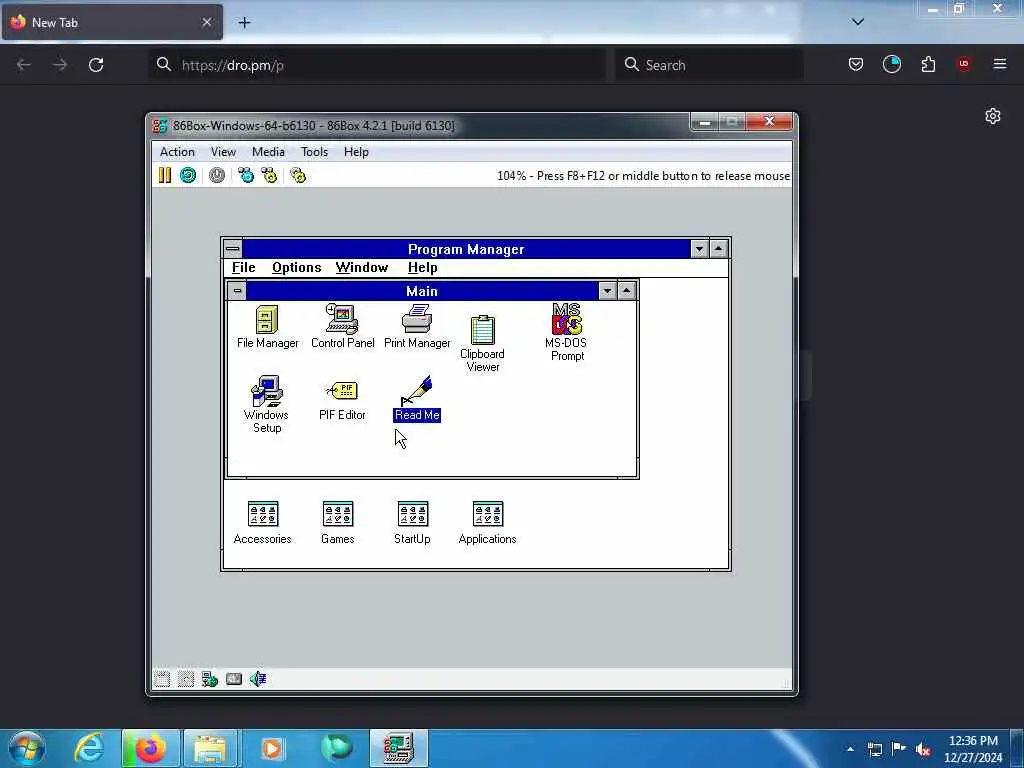The height and width of the screenshot is (768, 1024).
Task: Maximize Program Manager with up arrow
Action: coord(718,249)
